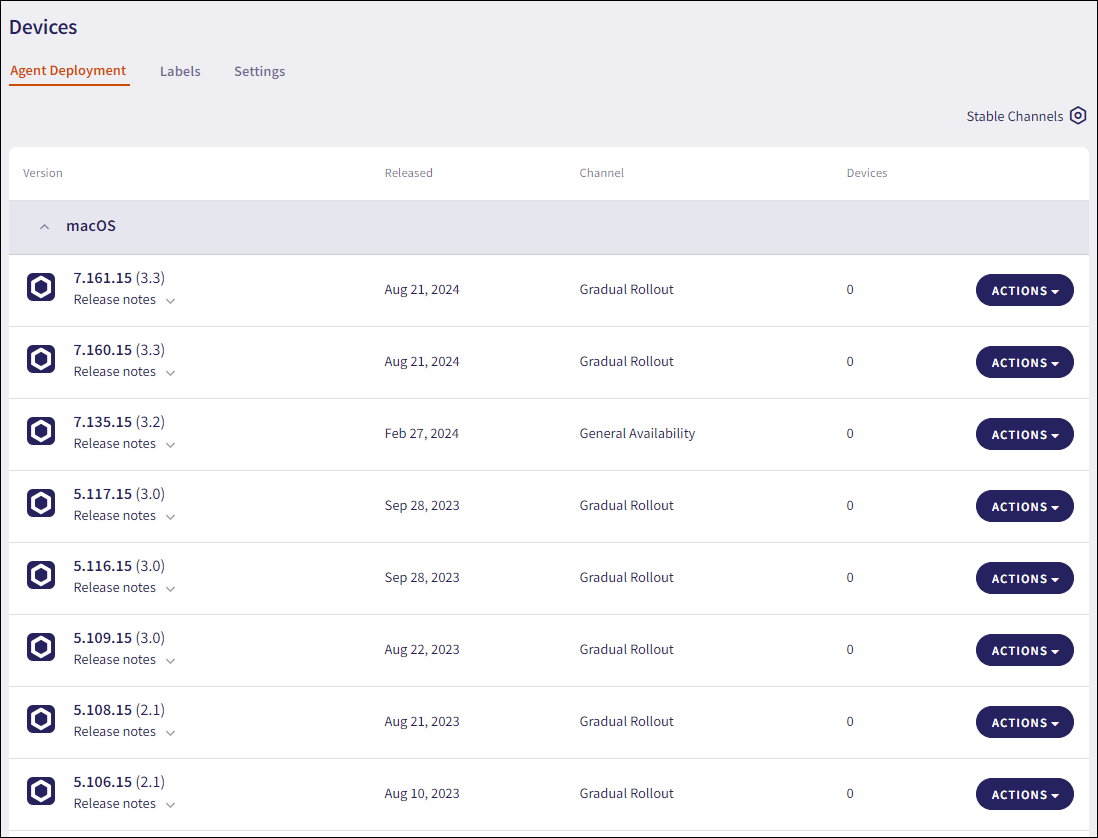1098x838 pixels.
Task: Click the agent icon for version 5.117.15
Action: [41, 504]
